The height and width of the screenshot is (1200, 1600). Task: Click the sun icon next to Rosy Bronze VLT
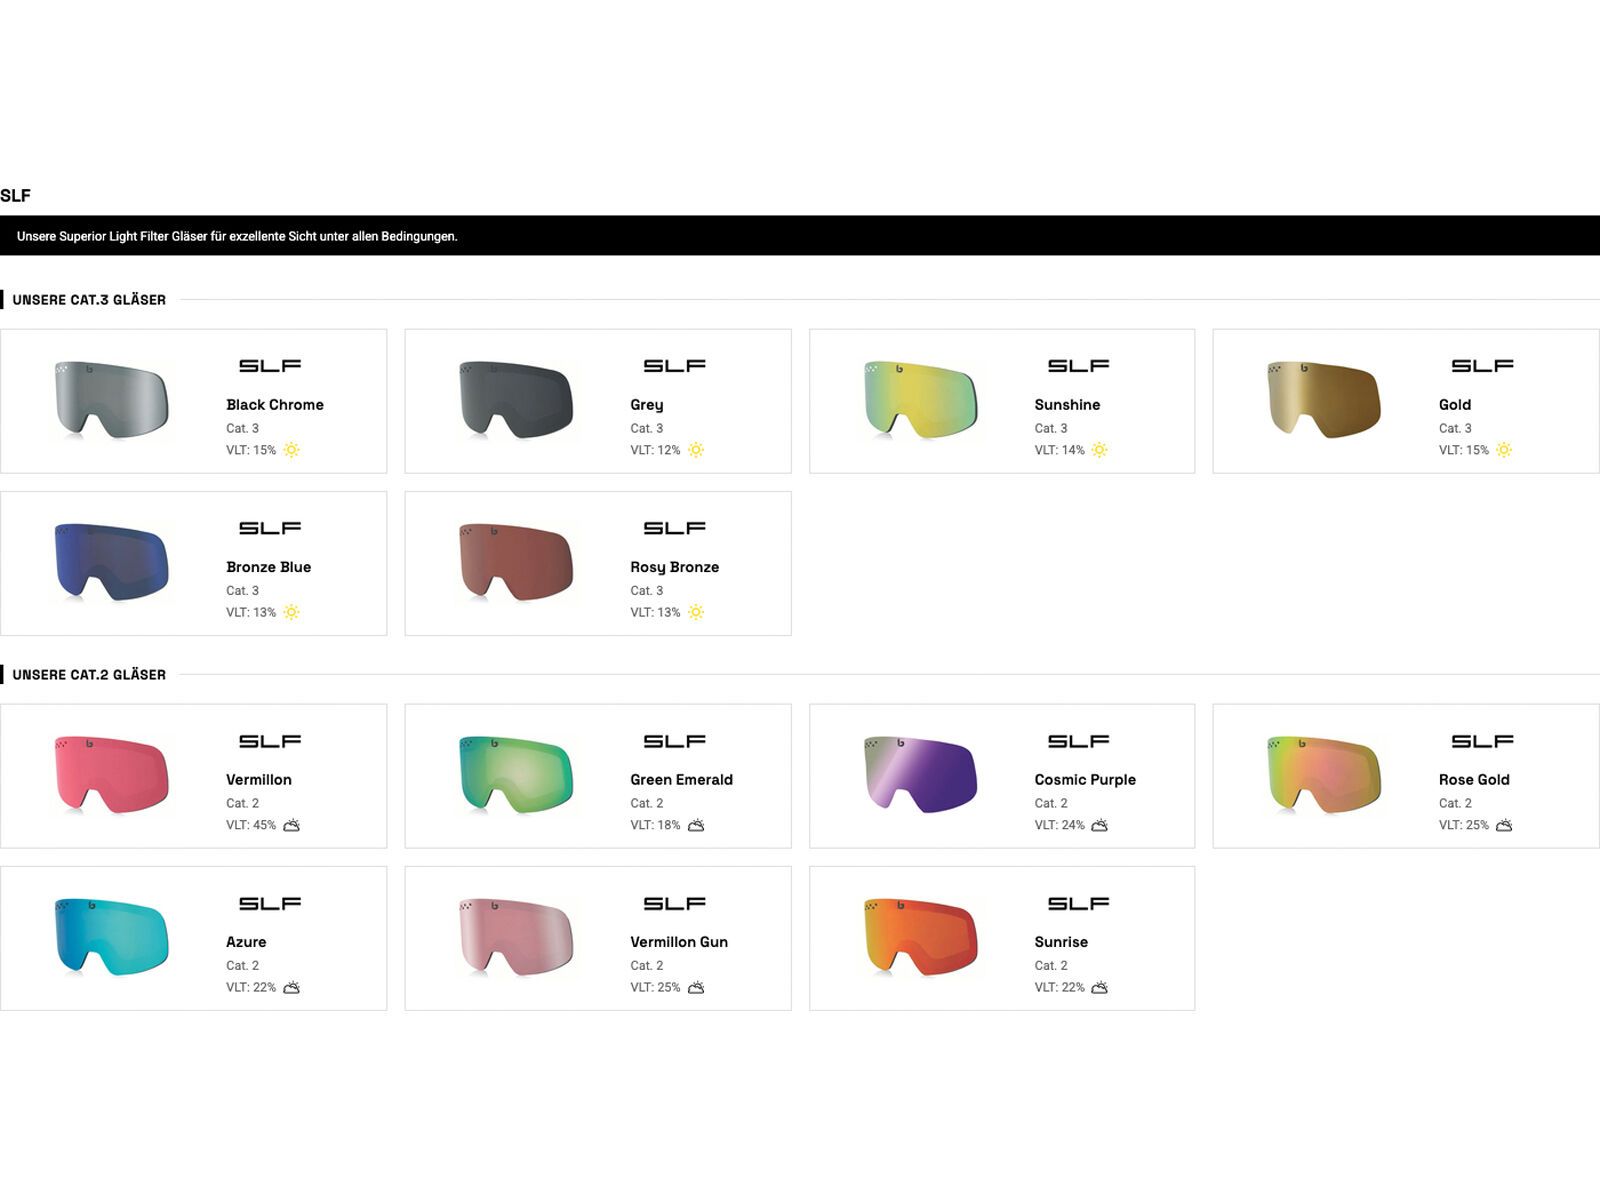(696, 612)
